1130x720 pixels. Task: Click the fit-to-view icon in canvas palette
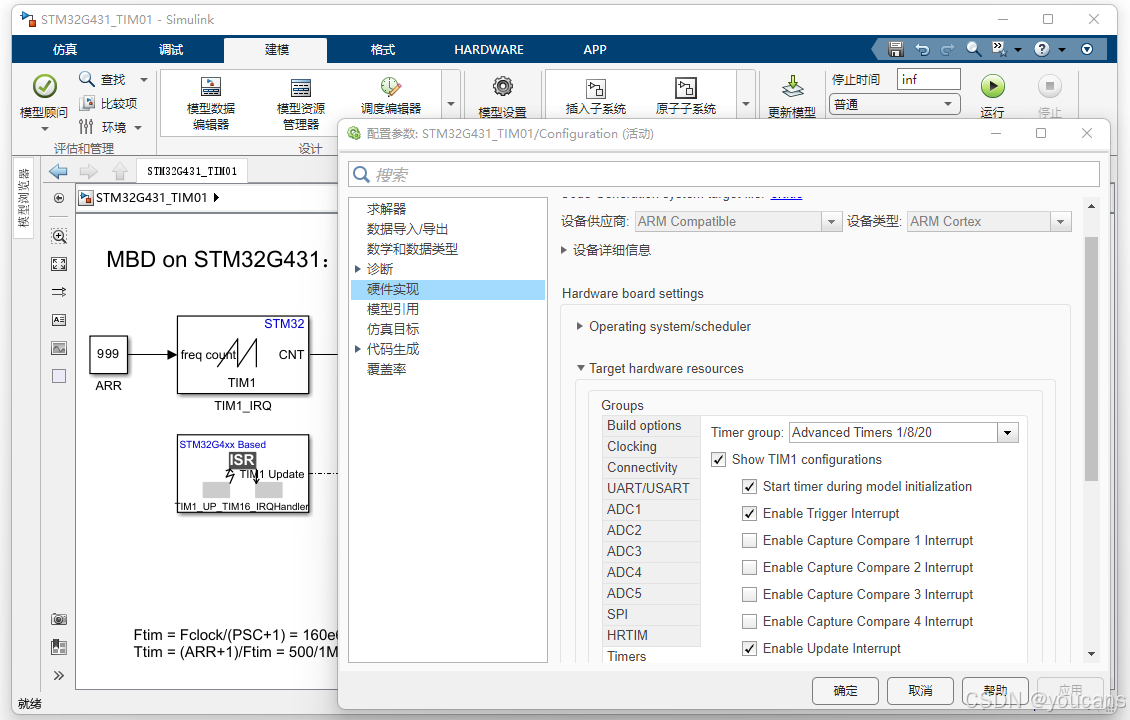(x=59, y=264)
